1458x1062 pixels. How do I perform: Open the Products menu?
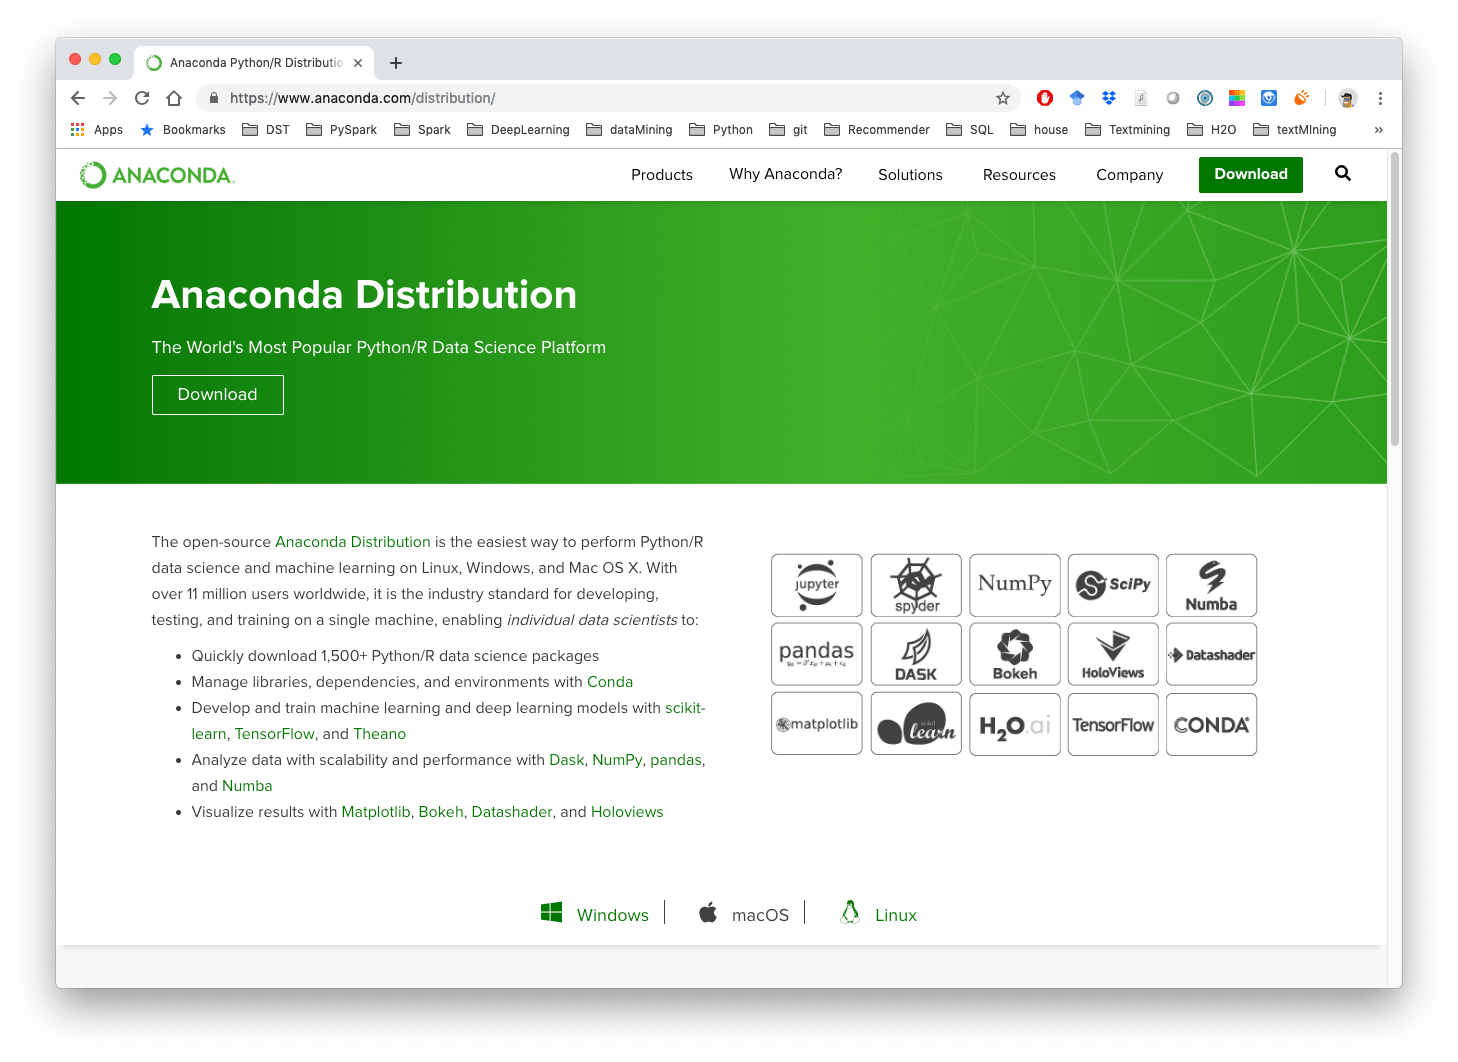[x=661, y=174]
